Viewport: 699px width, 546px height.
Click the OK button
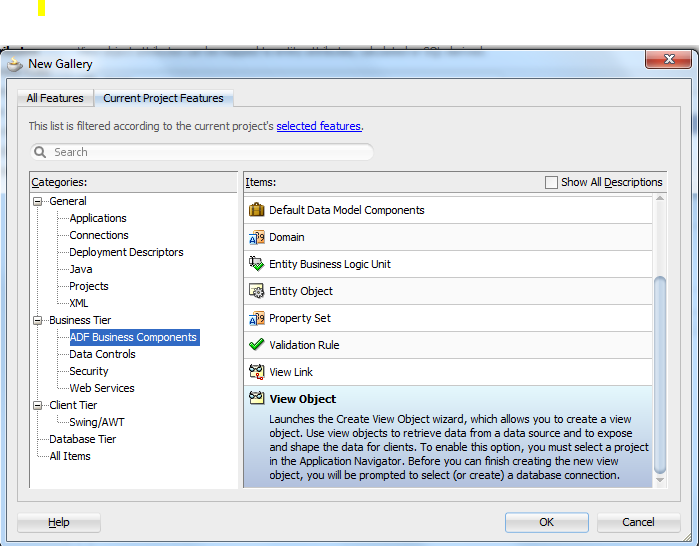tap(547, 522)
